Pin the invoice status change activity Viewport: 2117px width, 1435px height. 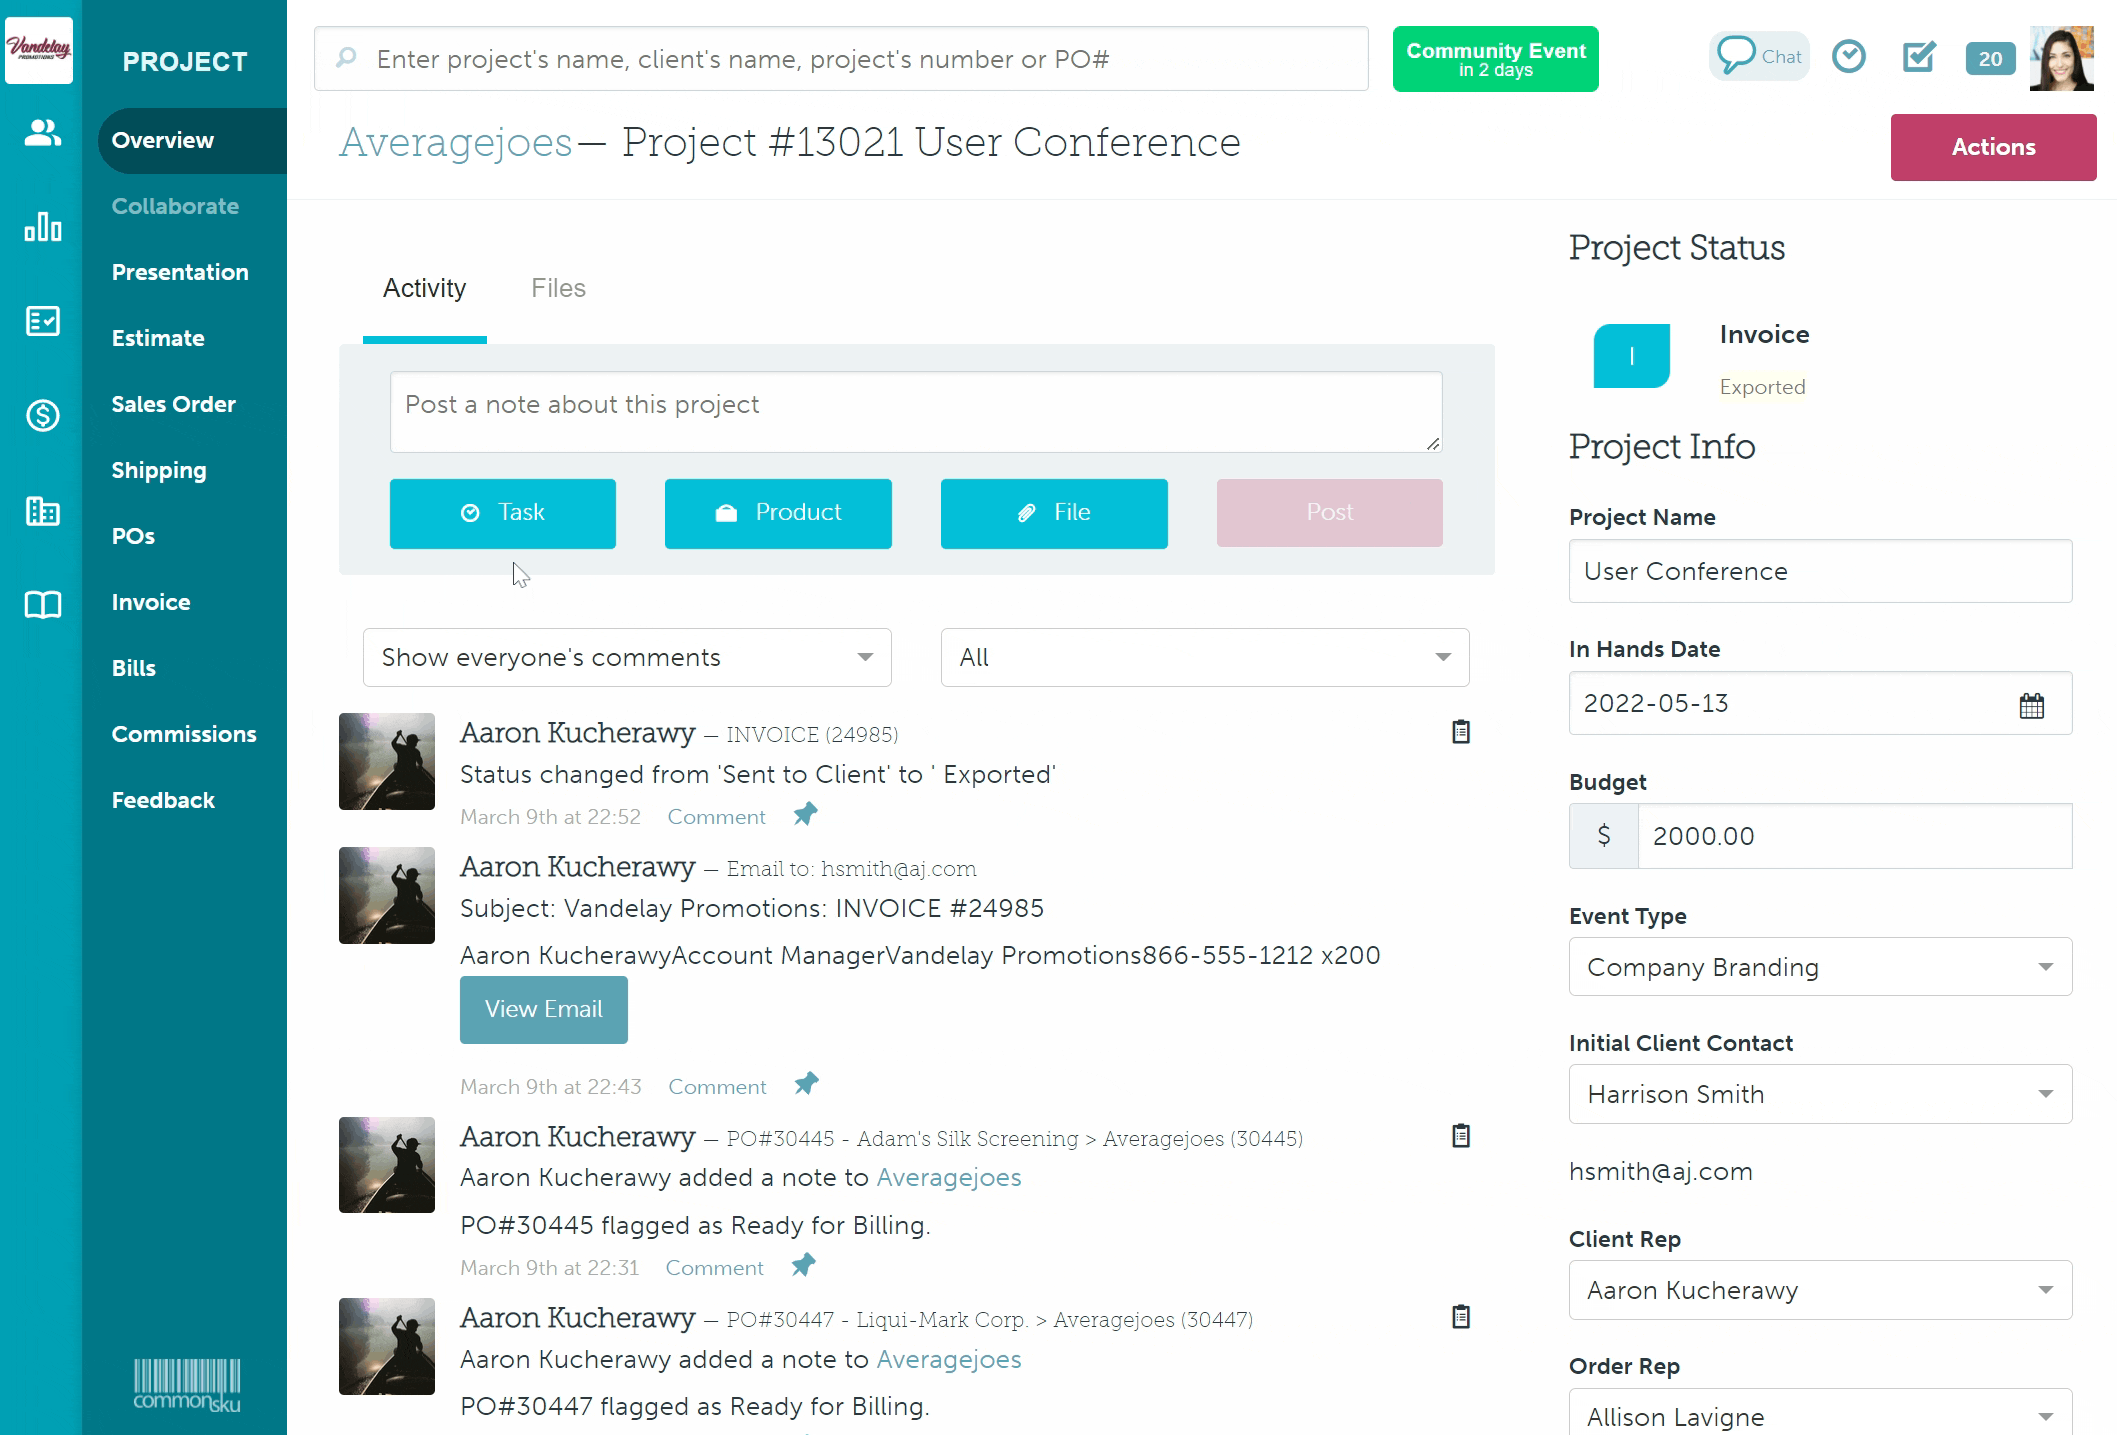click(x=805, y=815)
